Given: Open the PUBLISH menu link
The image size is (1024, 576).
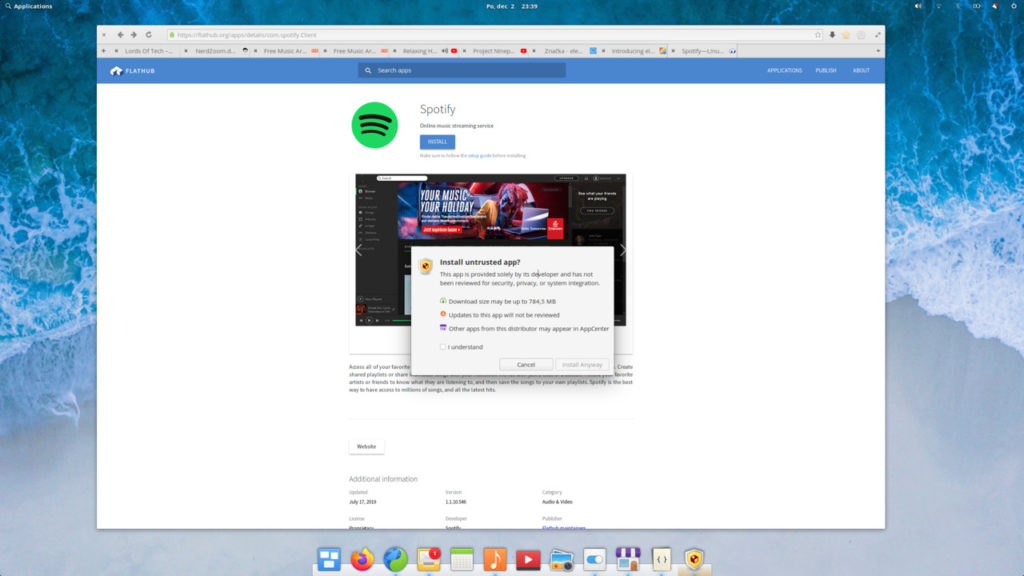Looking at the screenshot, I should coord(825,71).
